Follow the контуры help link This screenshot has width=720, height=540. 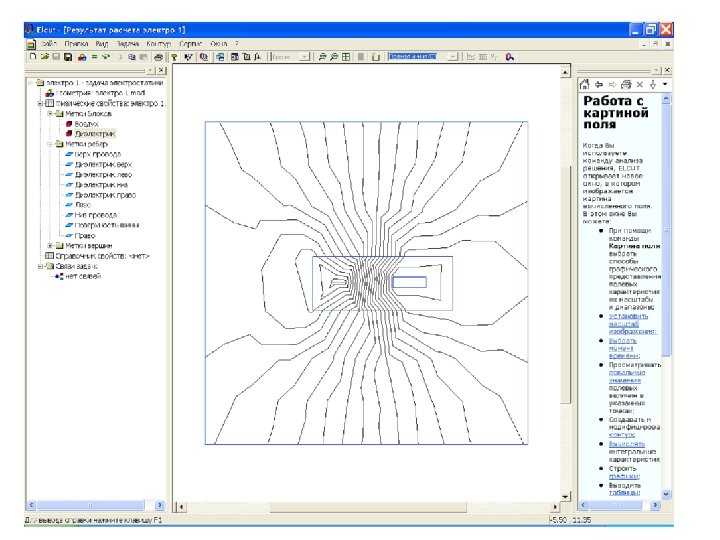622,434
